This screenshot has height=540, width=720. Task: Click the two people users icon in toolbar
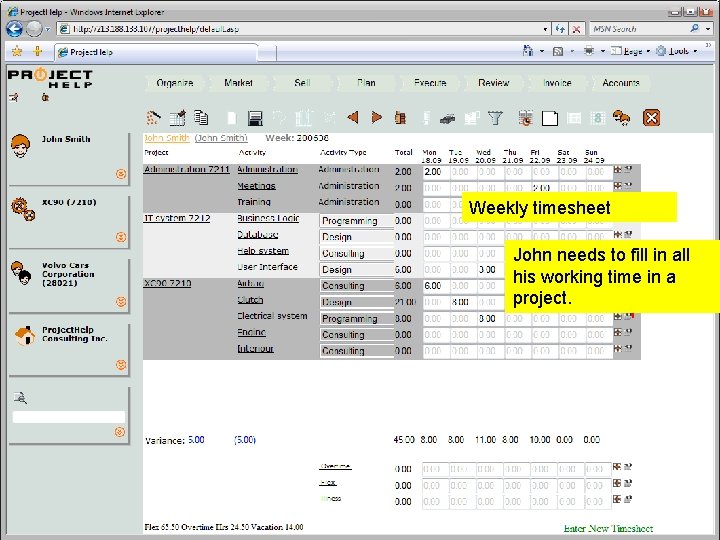621,118
